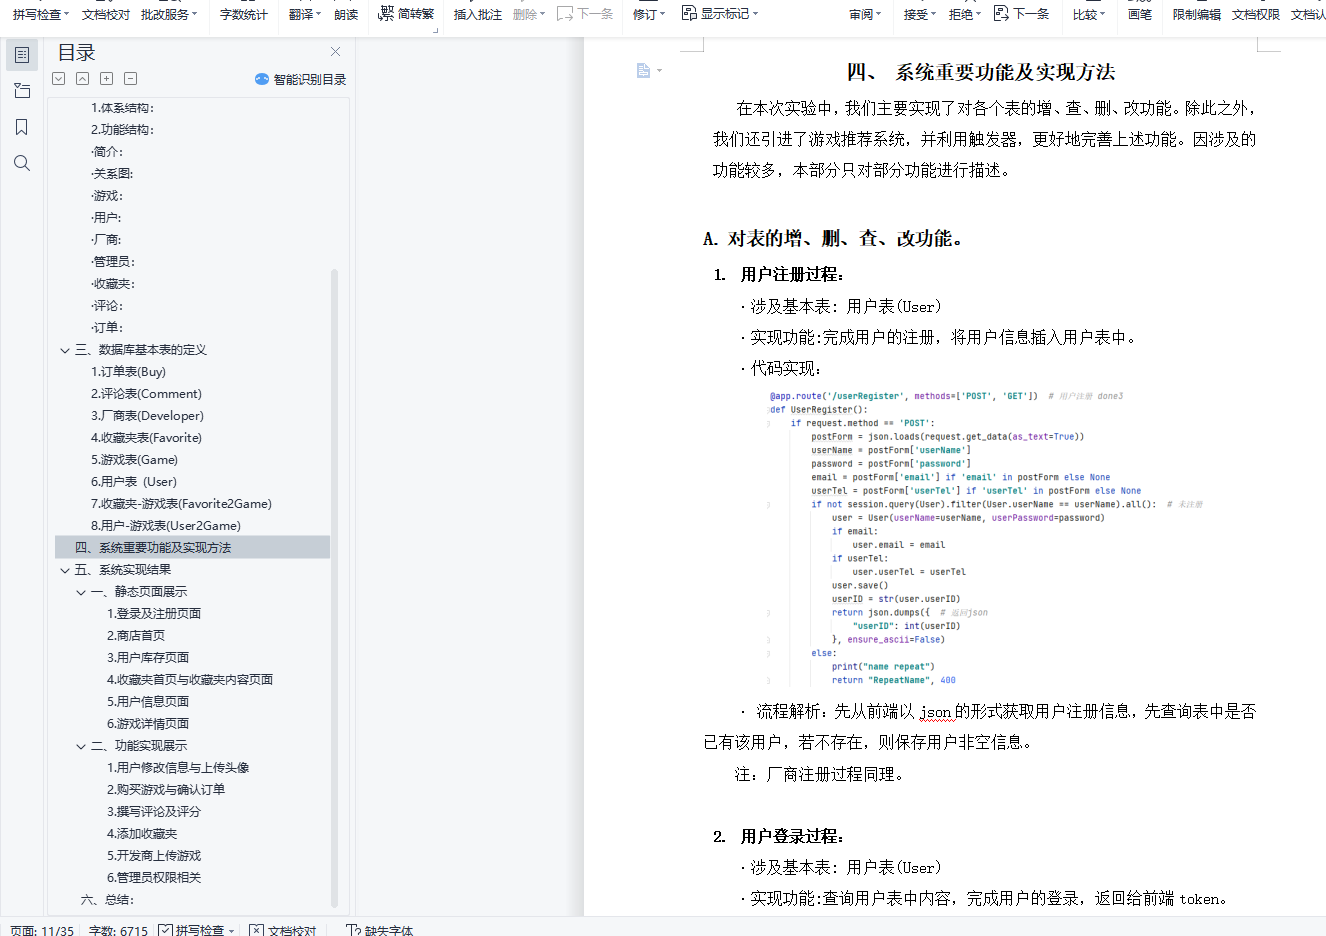The image size is (1326, 936).
Task: Open the search magnifier icon in sidebar
Action: (x=22, y=163)
